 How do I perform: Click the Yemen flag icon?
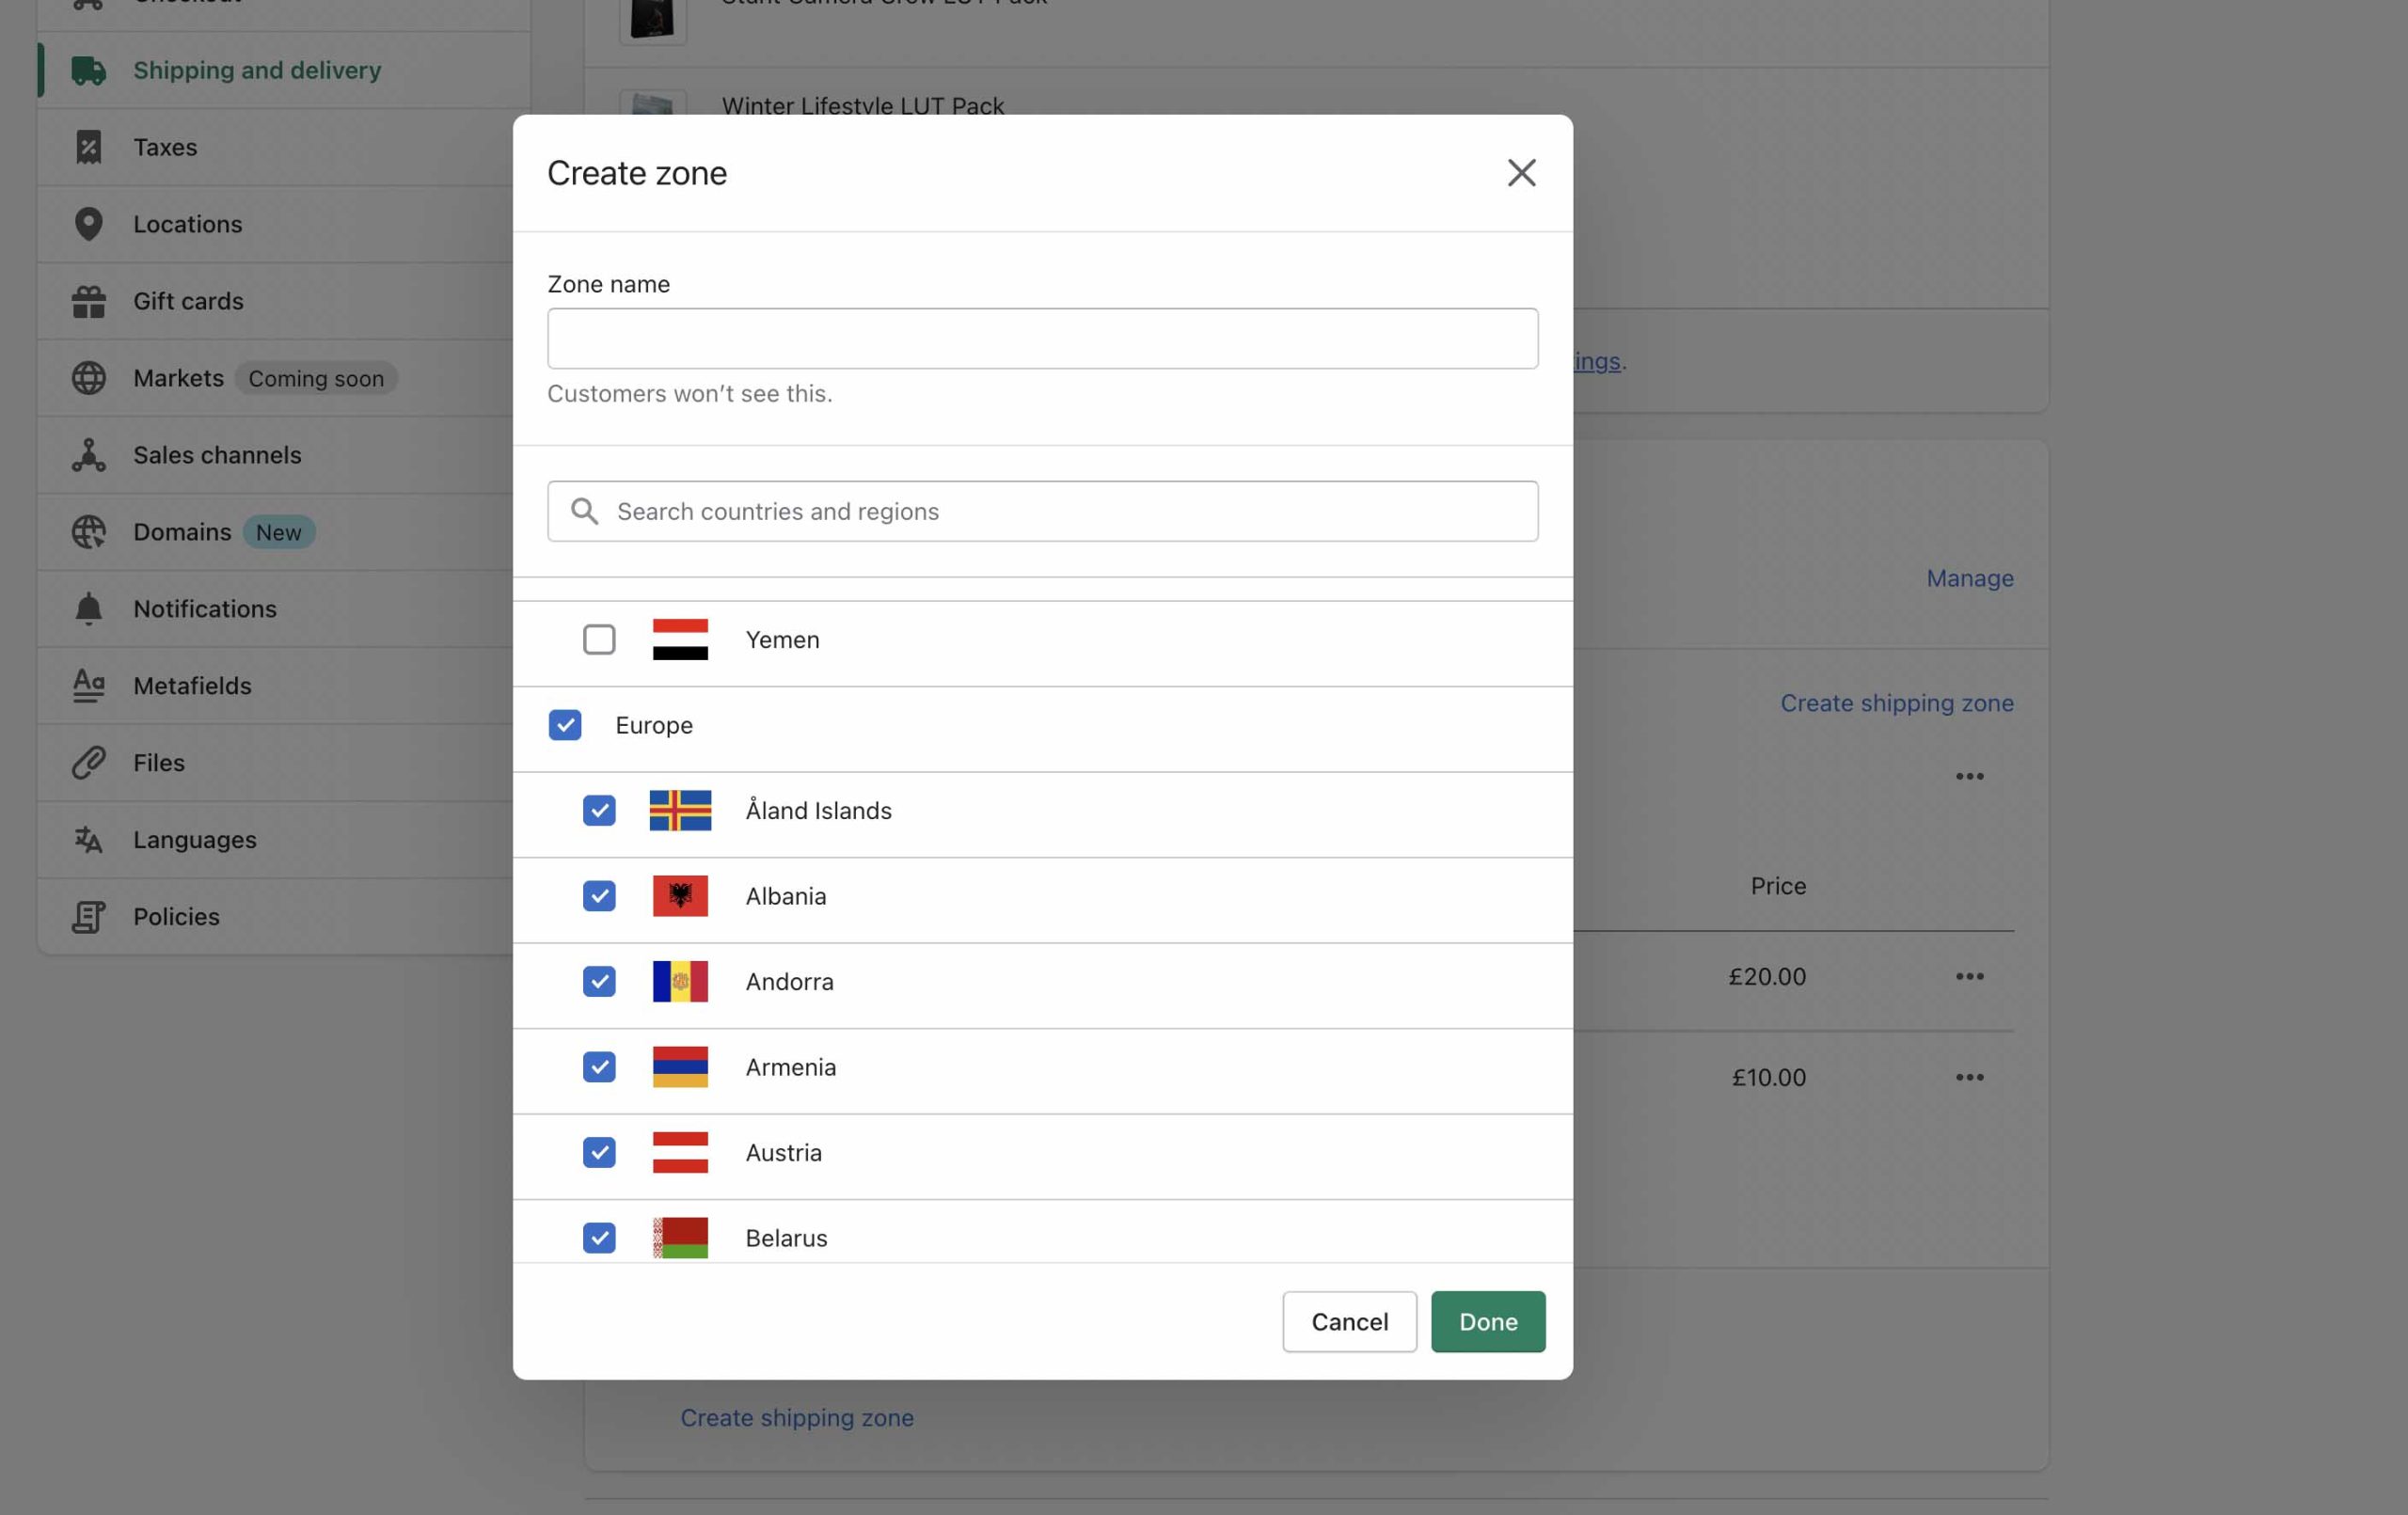coord(680,640)
